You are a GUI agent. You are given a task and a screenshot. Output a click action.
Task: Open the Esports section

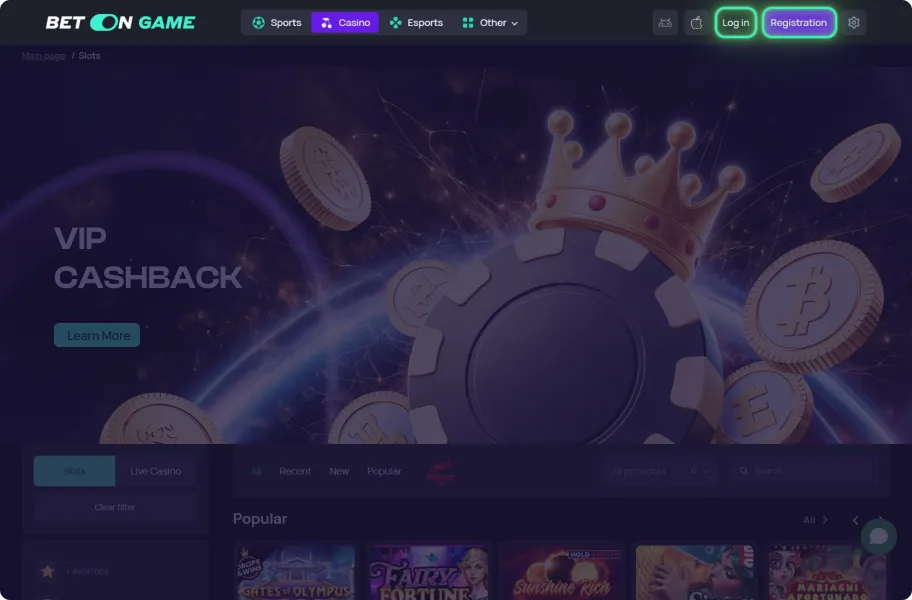point(416,23)
